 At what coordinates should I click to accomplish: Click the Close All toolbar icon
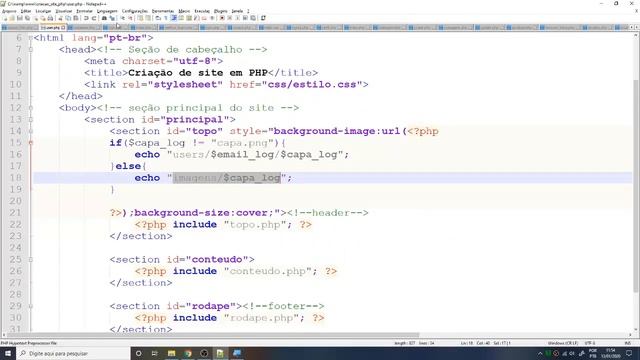[43, 18]
